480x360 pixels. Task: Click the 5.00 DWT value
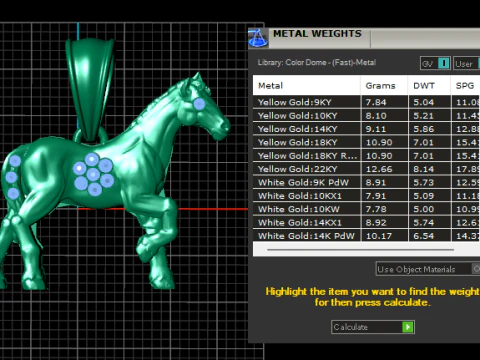[424, 209]
